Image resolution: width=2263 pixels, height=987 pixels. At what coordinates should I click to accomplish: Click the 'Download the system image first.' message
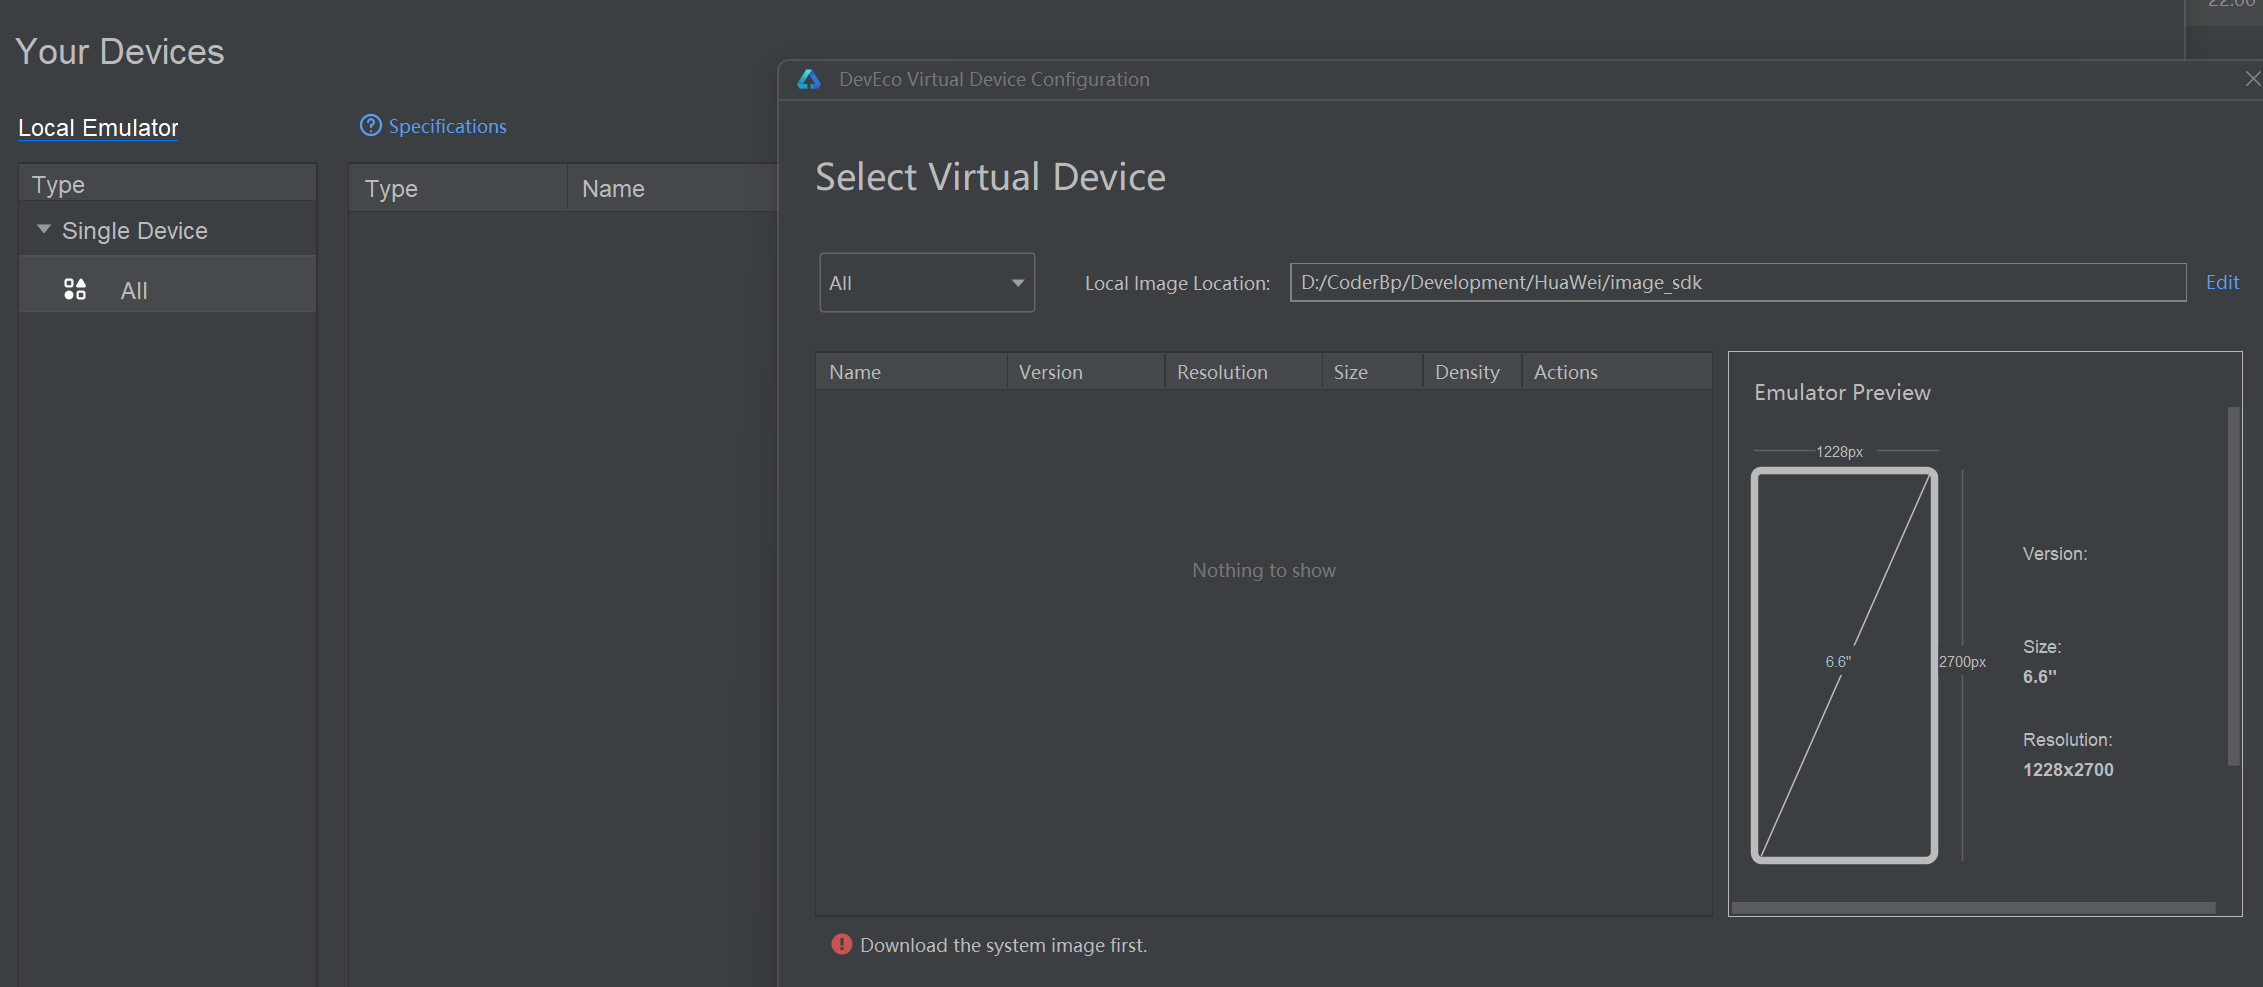(x=1003, y=945)
